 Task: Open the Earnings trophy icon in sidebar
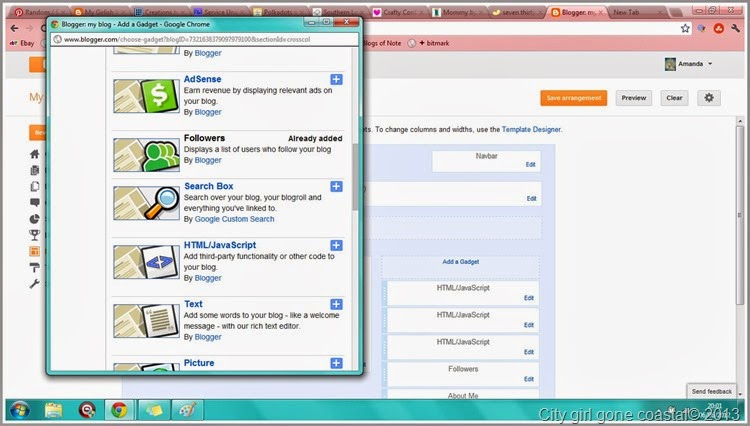pos(34,235)
